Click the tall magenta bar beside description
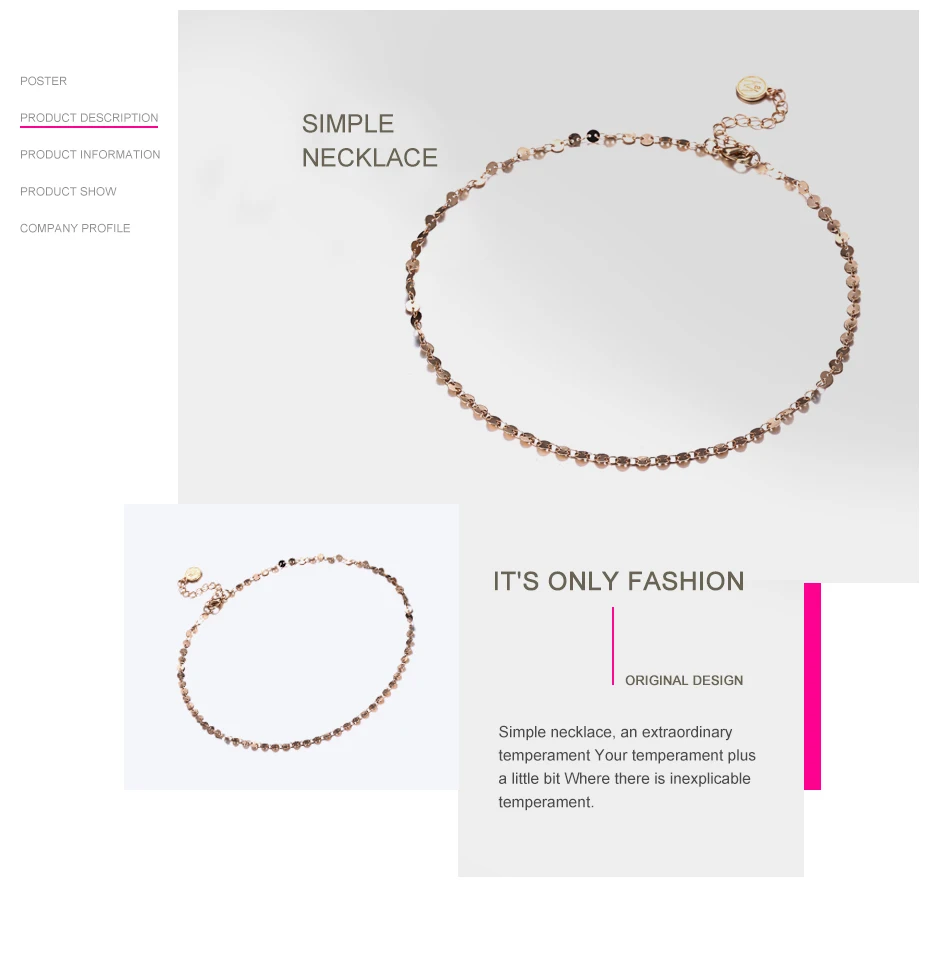This screenshot has width=950, height=954. [812, 686]
